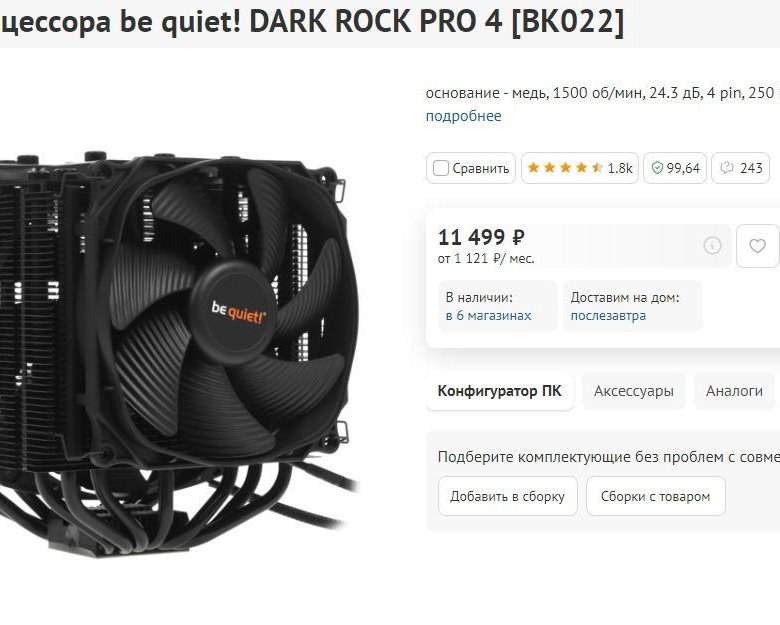Open the 243 comments badge
Screen dimensions: 780x625
741,168
